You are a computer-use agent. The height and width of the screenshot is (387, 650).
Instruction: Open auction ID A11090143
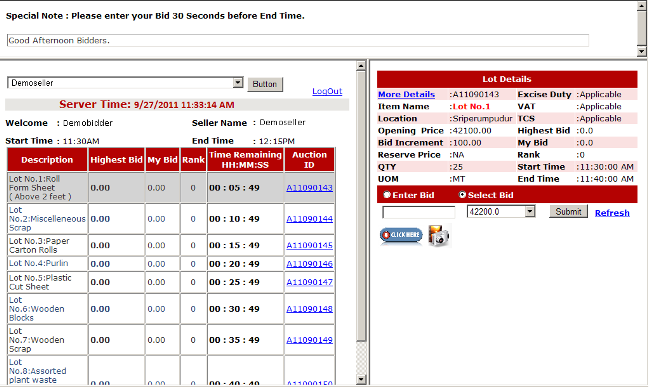[309, 188]
